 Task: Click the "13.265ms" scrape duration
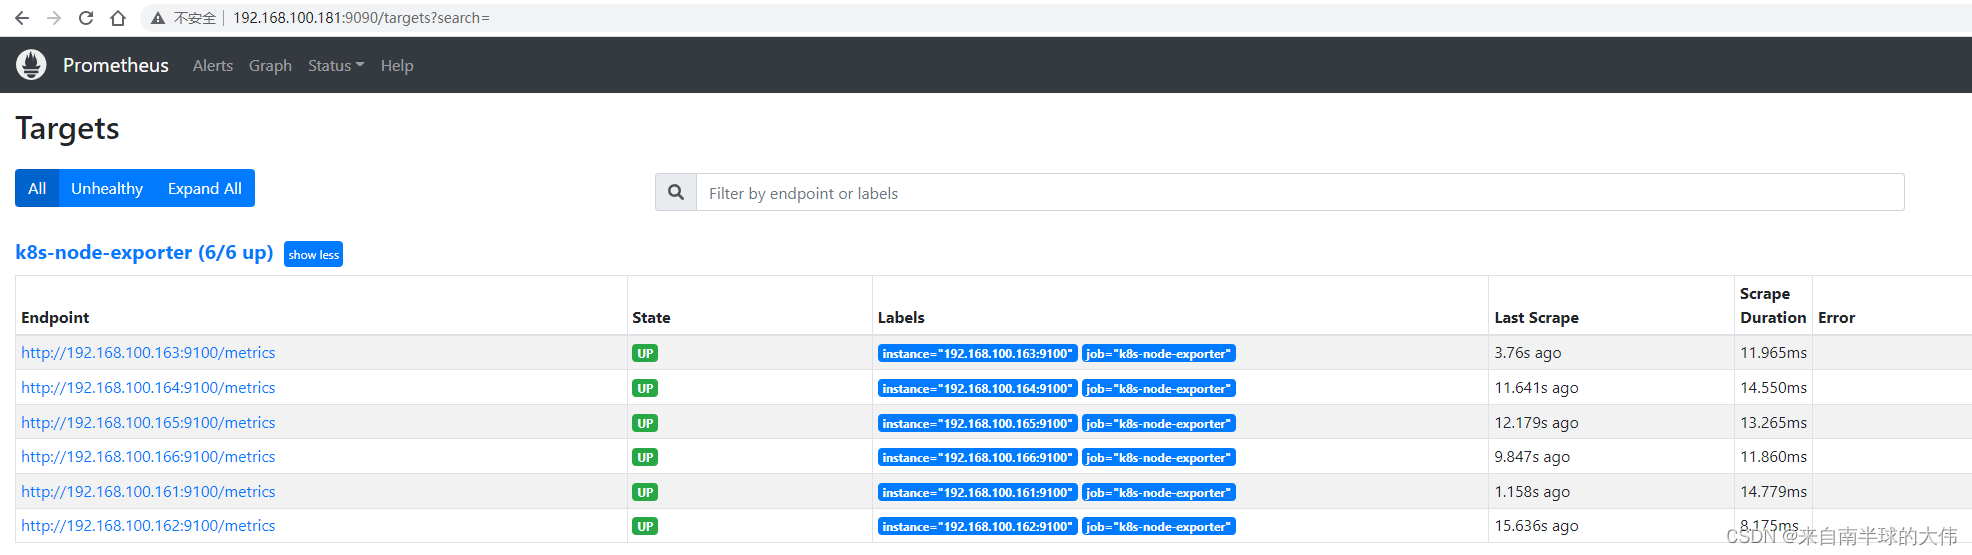(1773, 422)
